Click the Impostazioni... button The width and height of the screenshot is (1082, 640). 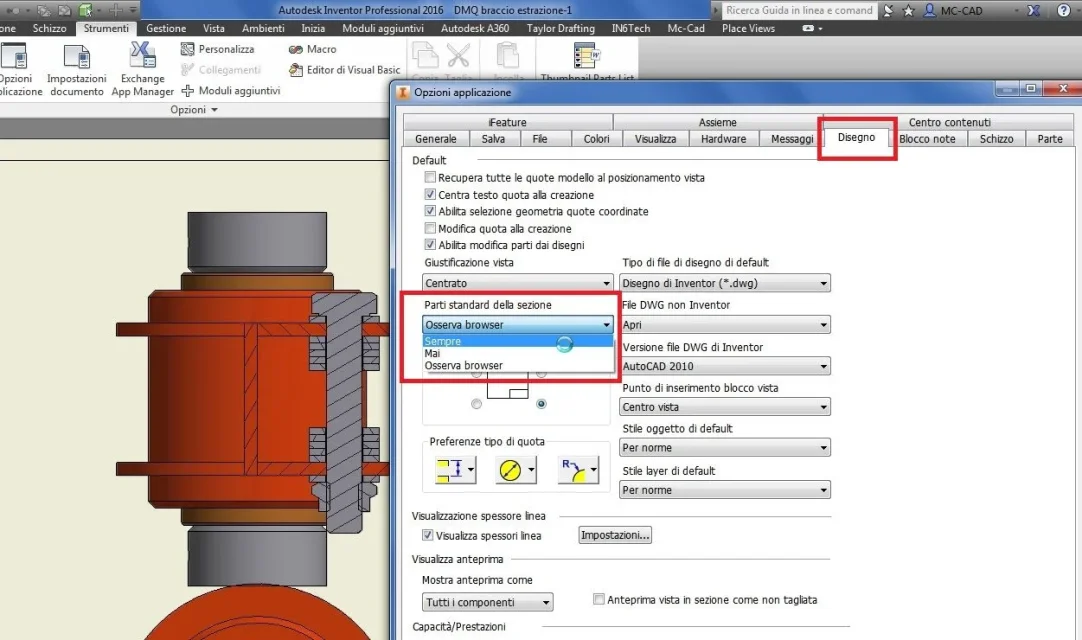[x=615, y=535]
